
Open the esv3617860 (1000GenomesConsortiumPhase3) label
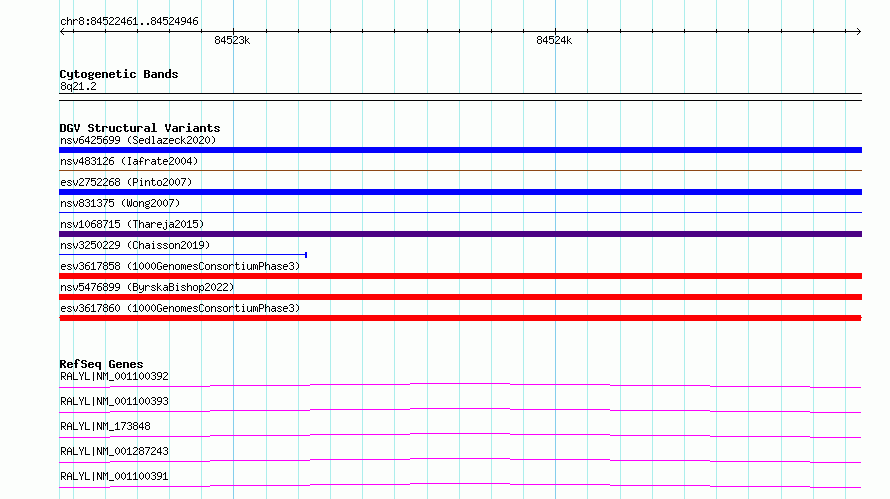click(180, 308)
